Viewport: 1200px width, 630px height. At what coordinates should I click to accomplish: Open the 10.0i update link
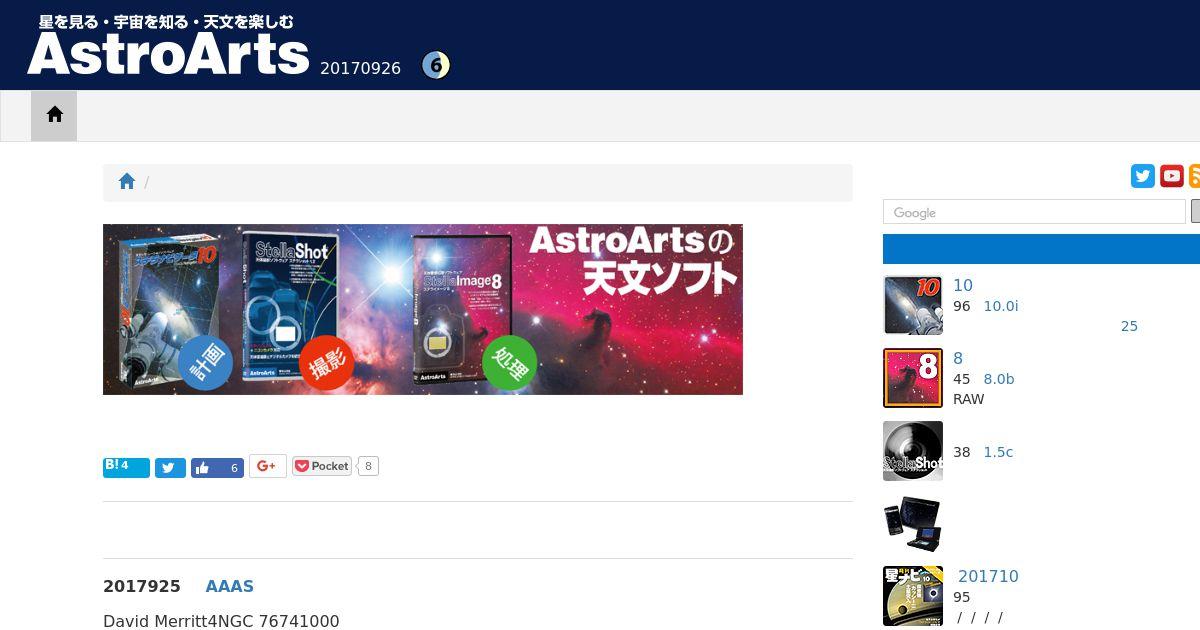[1001, 306]
